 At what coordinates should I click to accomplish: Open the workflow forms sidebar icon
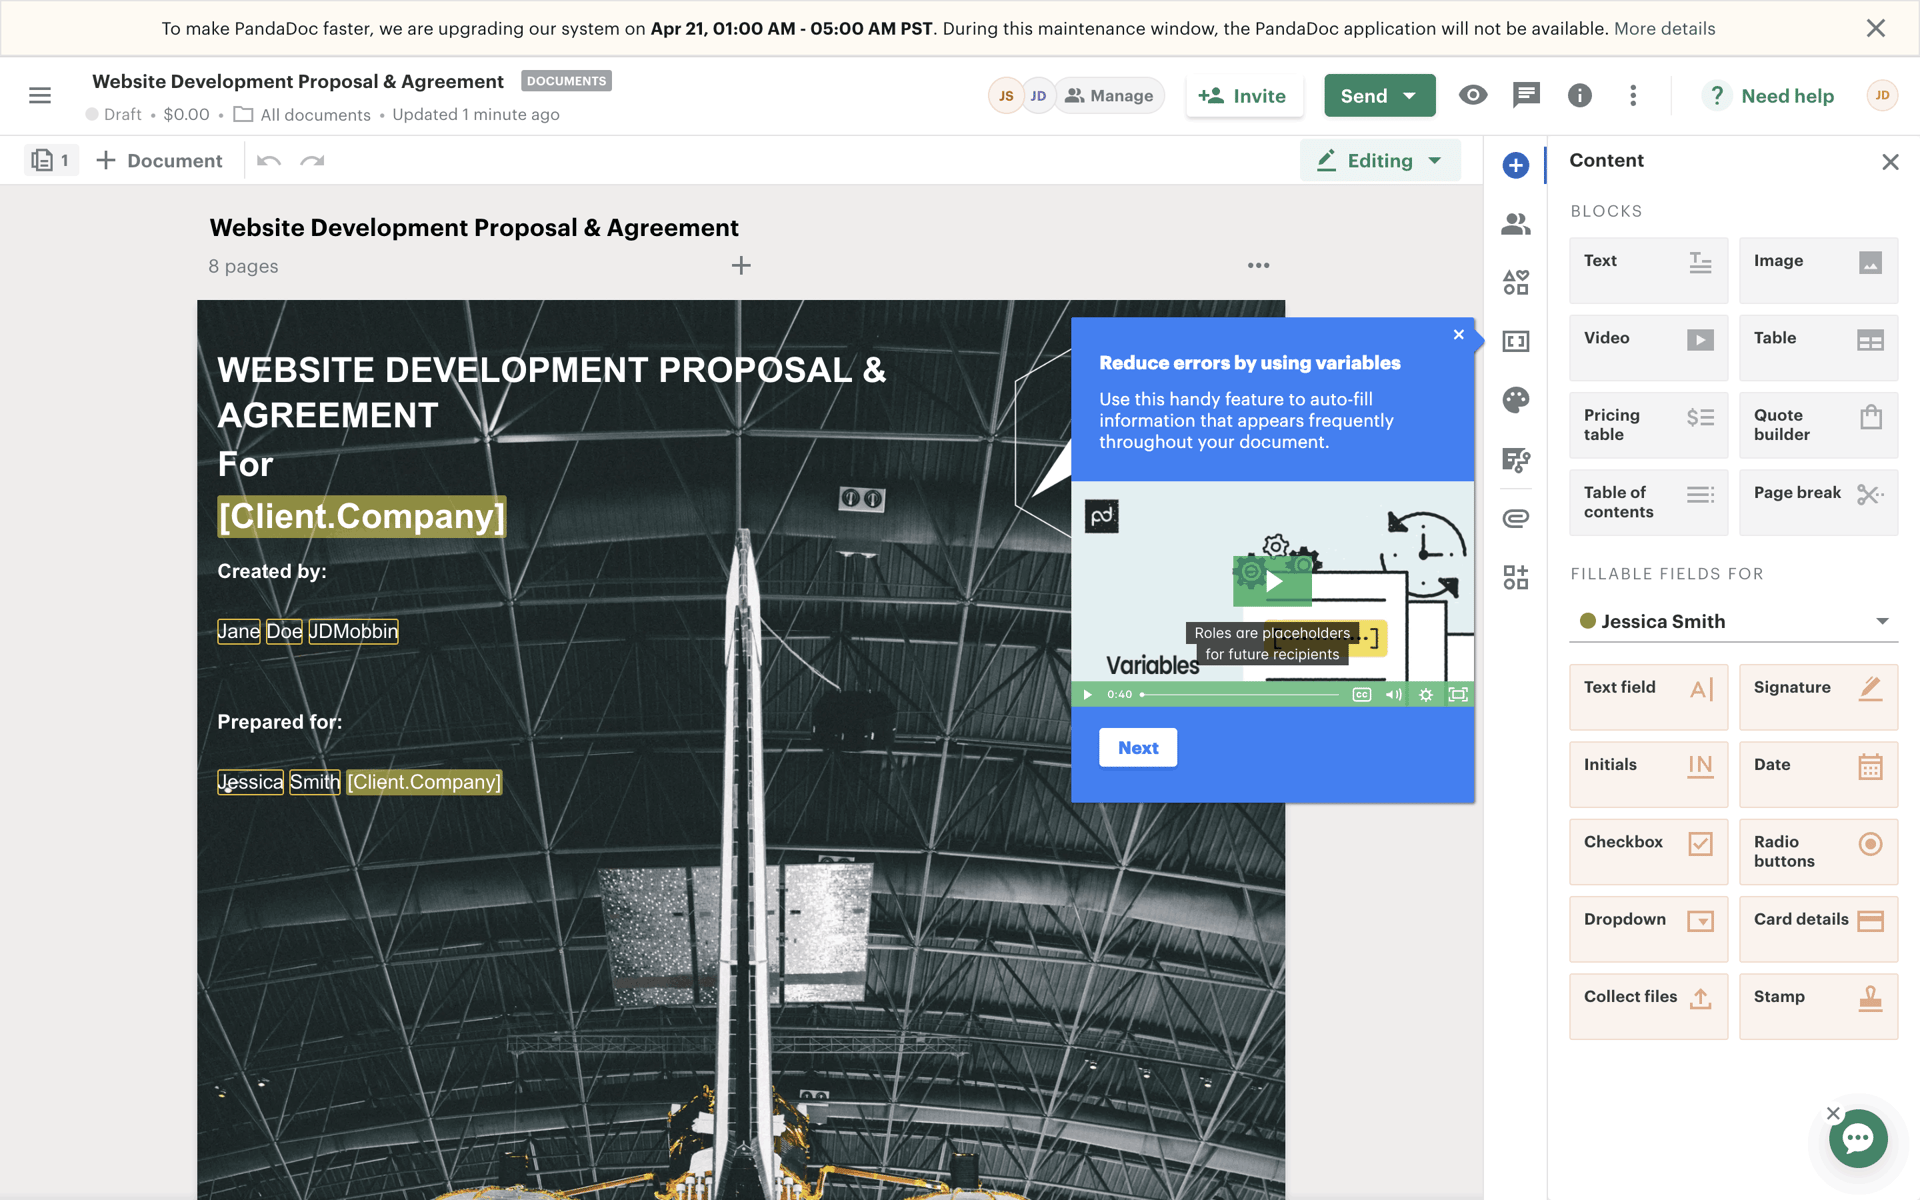(x=1516, y=459)
